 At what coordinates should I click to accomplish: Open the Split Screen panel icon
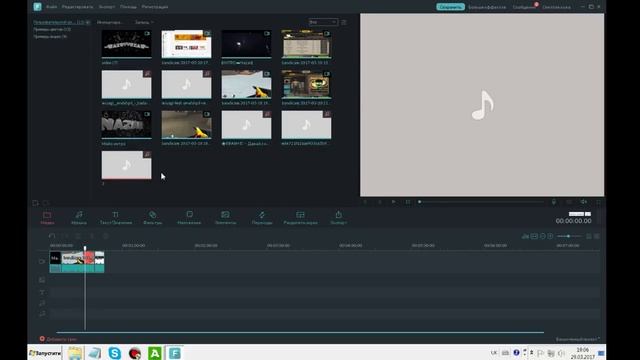[300, 215]
